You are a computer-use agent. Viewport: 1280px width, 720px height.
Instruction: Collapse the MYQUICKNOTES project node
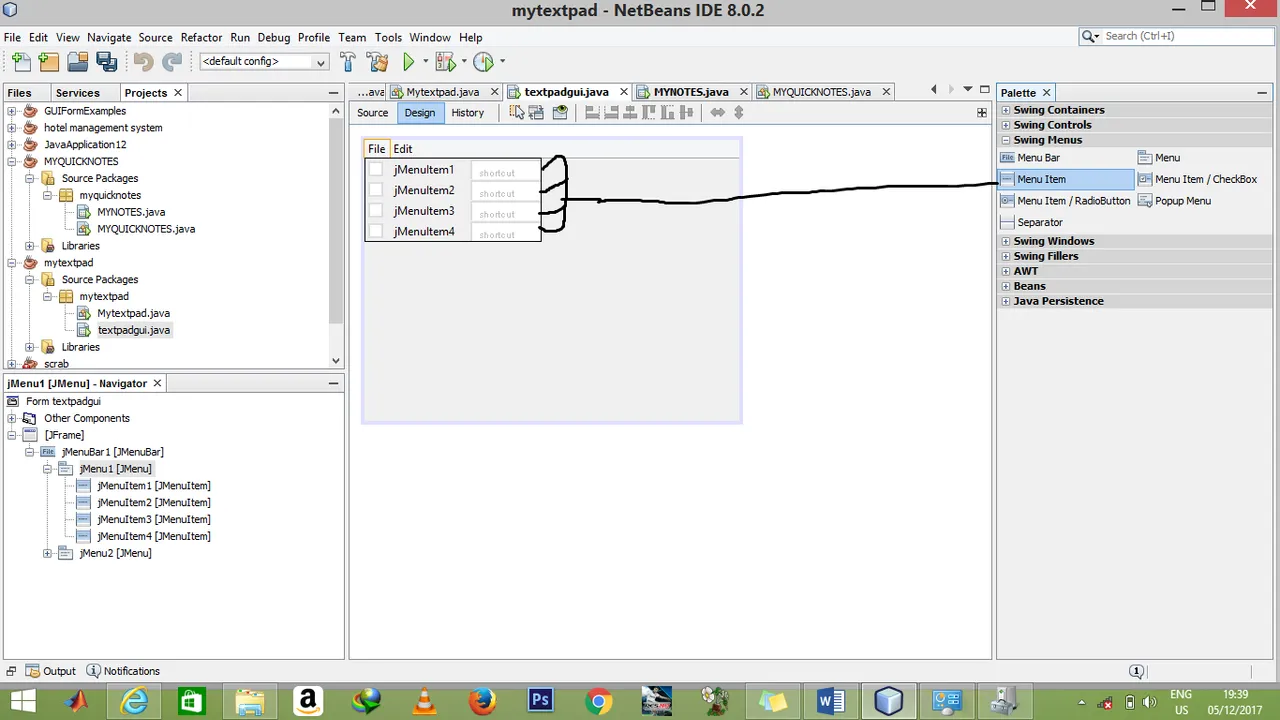tap(12, 161)
